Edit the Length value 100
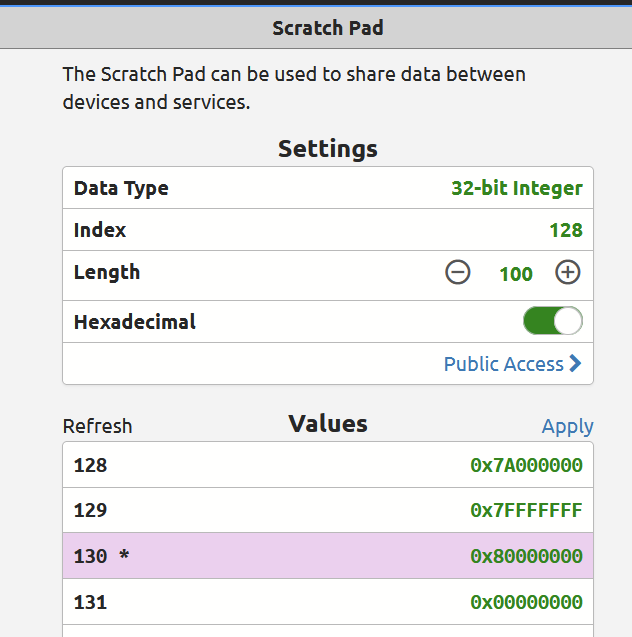The height and width of the screenshot is (637, 632). (515, 273)
